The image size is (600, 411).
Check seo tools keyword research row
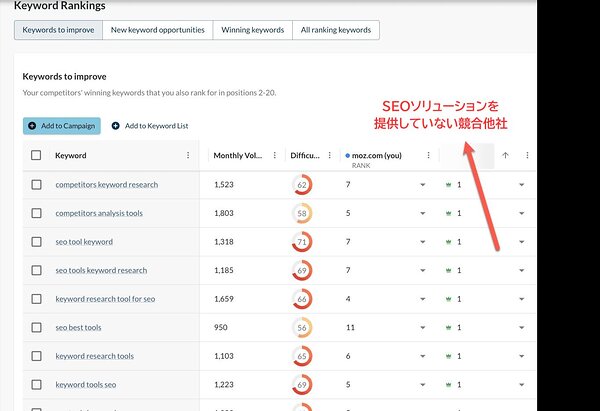(36, 270)
